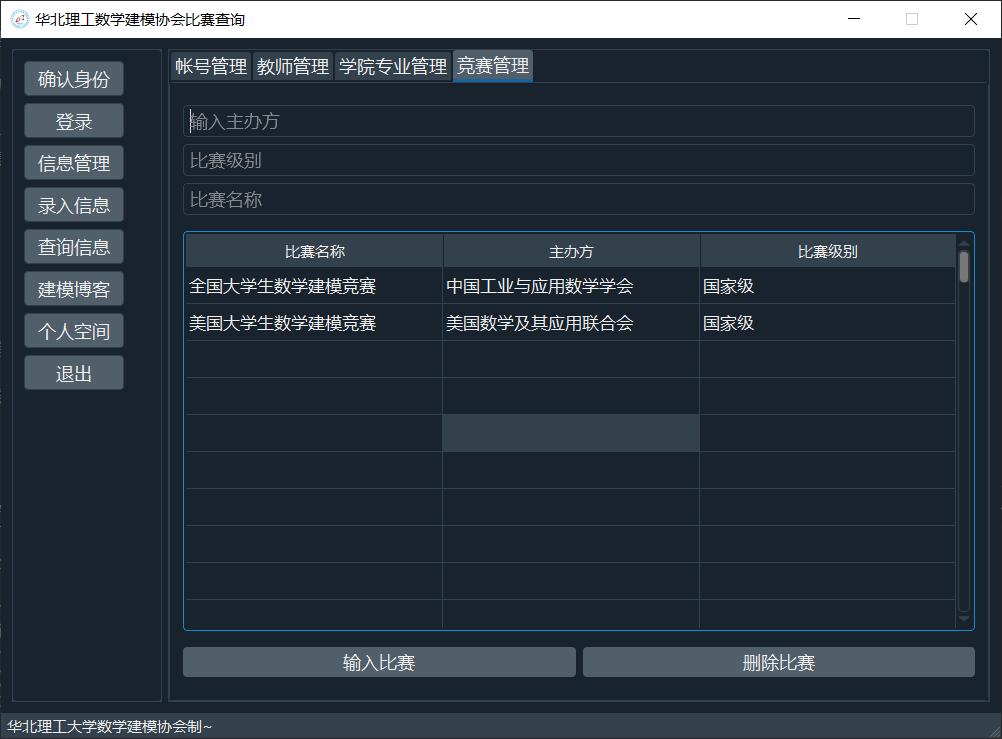1002x739 pixels.
Task: Sort by the 比赛名称 column header
Action: click(x=314, y=252)
